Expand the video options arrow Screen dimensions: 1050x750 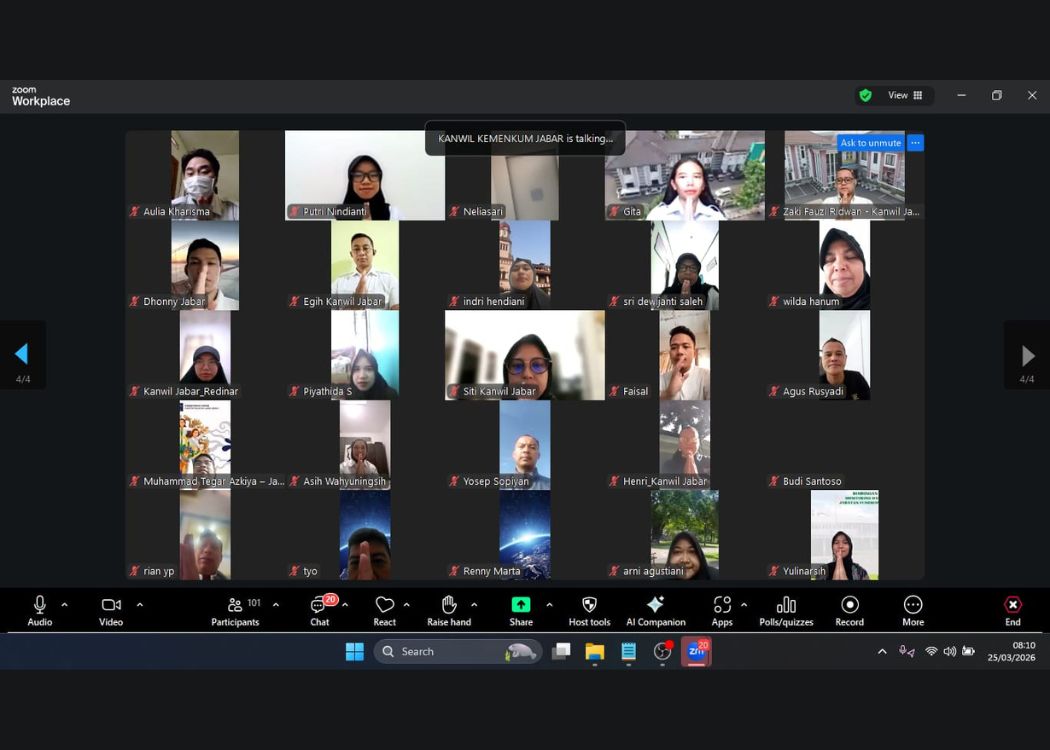(x=139, y=604)
